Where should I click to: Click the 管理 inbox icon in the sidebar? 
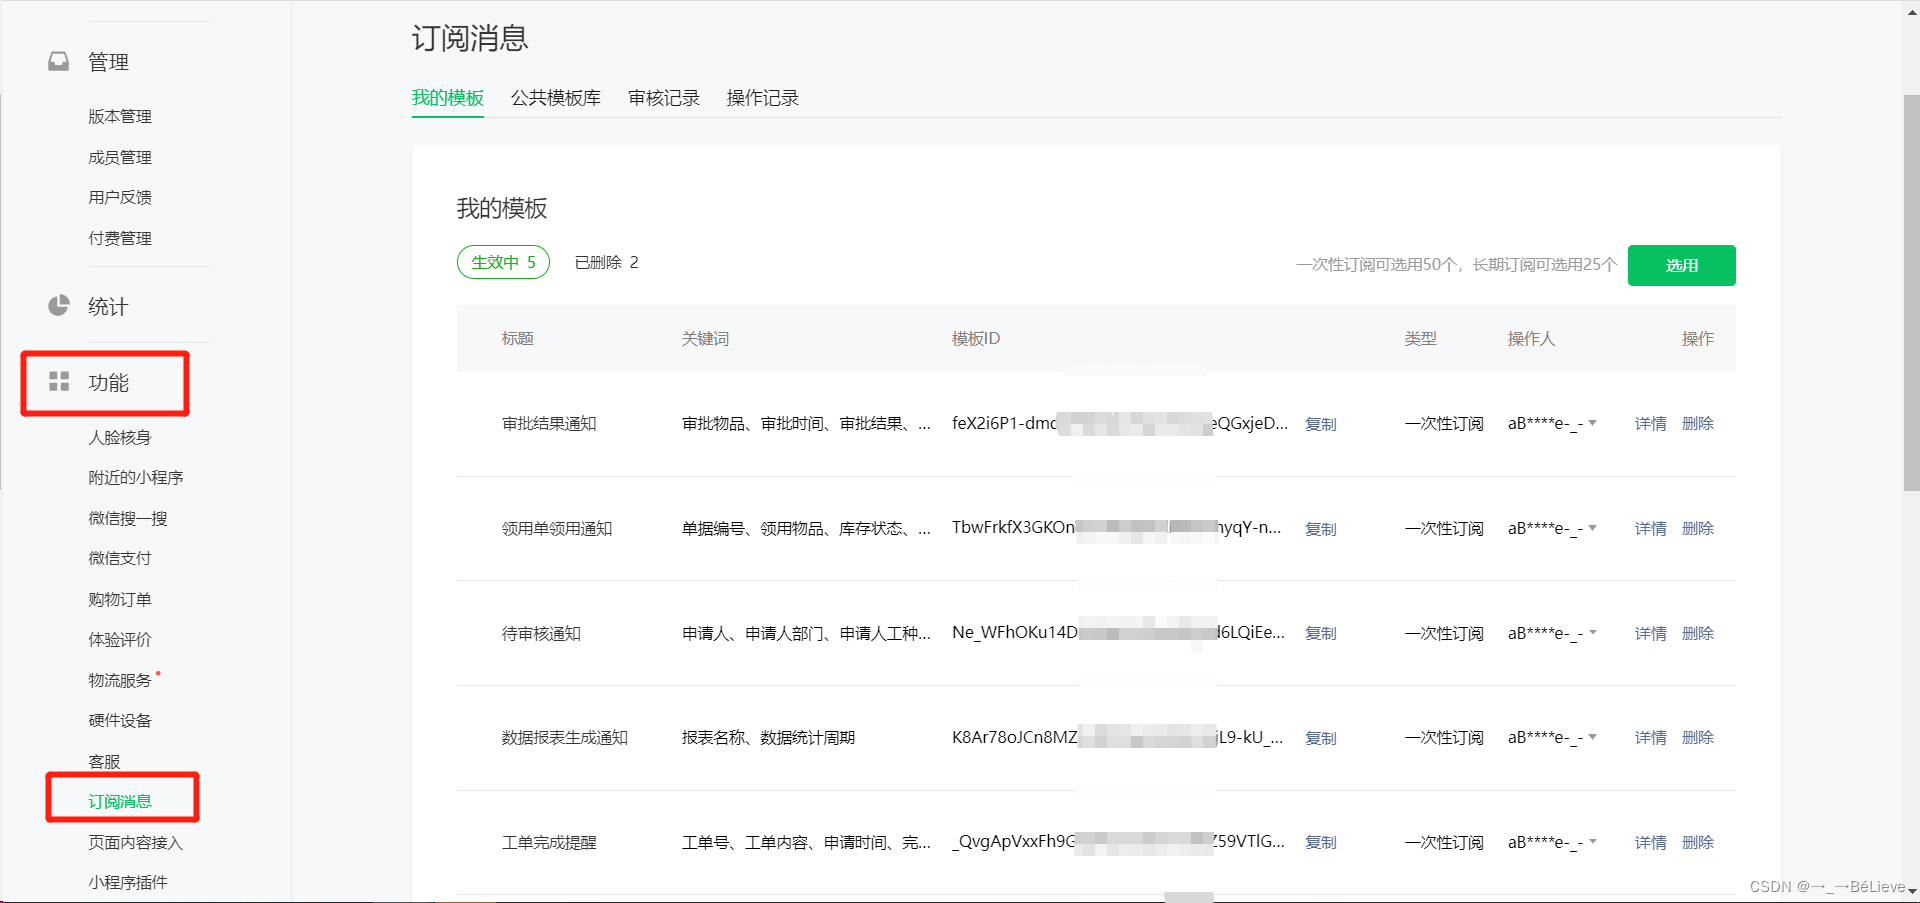[x=59, y=62]
